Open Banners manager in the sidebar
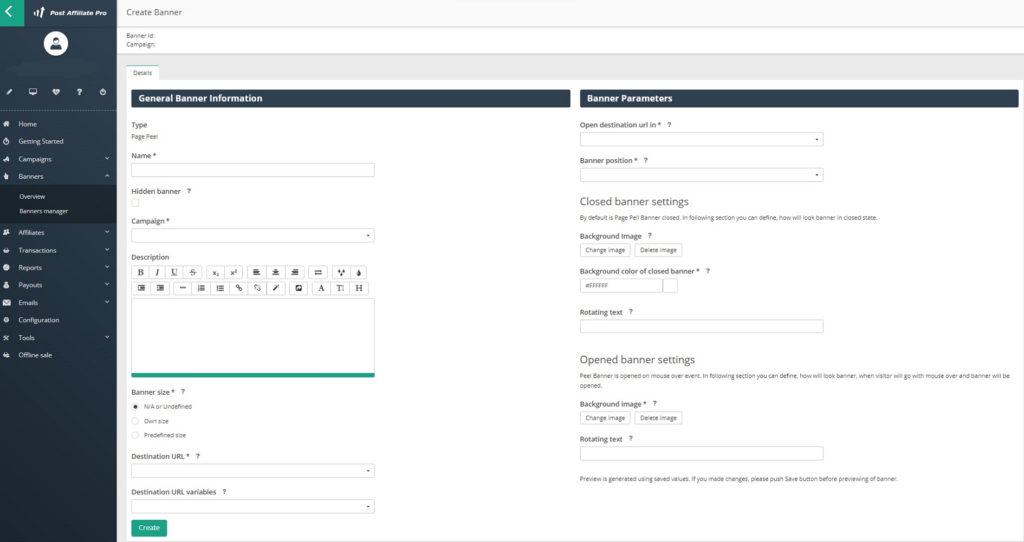Screen dimensions: 1024x542 tap(43, 211)
